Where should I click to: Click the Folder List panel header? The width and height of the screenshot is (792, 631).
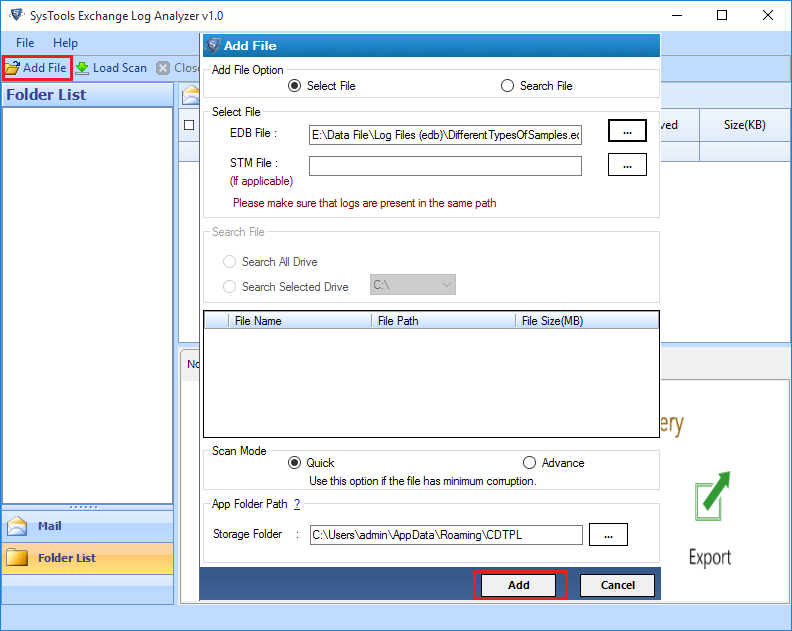coord(87,94)
